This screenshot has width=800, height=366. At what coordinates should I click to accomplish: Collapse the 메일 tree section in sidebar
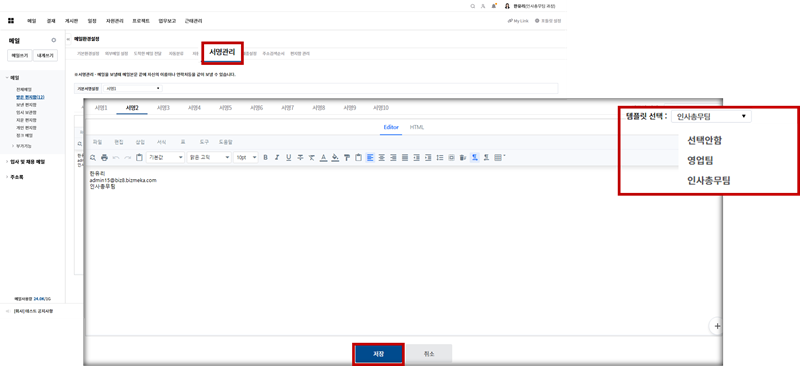click(7, 78)
